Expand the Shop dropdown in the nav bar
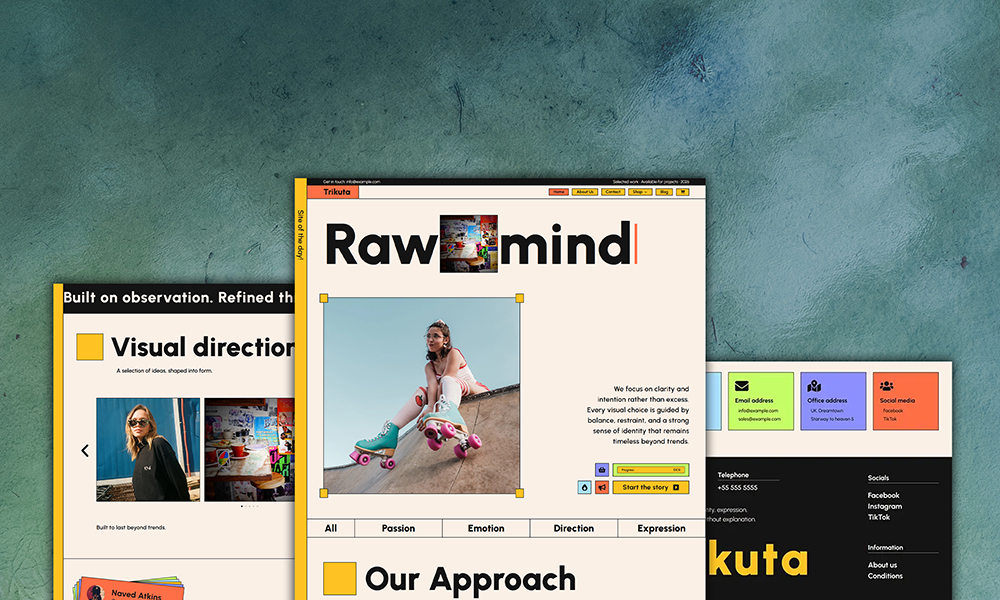Screen dimensions: 1000x600 640,192
